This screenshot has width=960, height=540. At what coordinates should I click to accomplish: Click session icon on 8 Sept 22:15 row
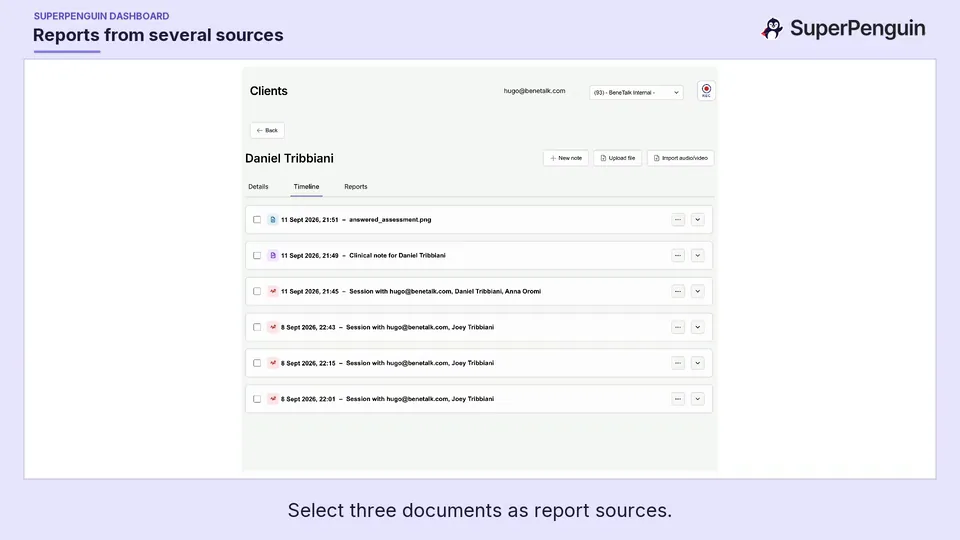[x=273, y=363]
